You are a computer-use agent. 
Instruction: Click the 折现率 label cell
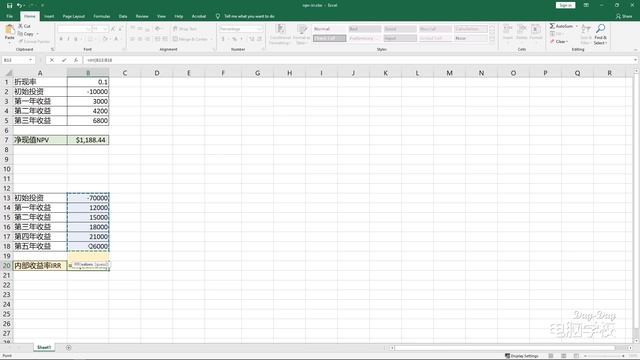pos(40,82)
